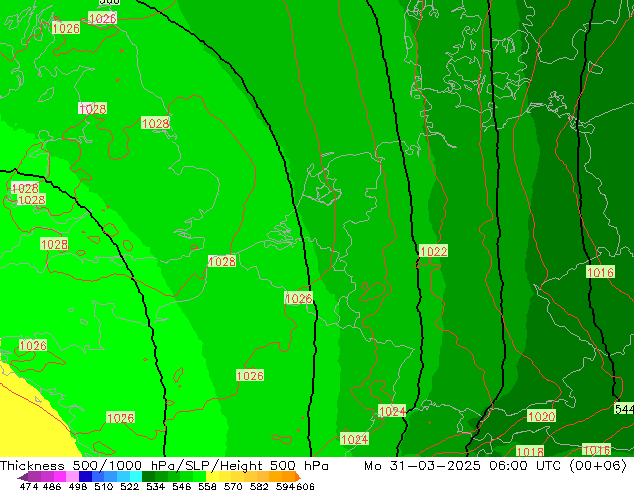This screenshot has height=490, width=634.
Task: Click the 510 legend value
Action: (104, 486)
